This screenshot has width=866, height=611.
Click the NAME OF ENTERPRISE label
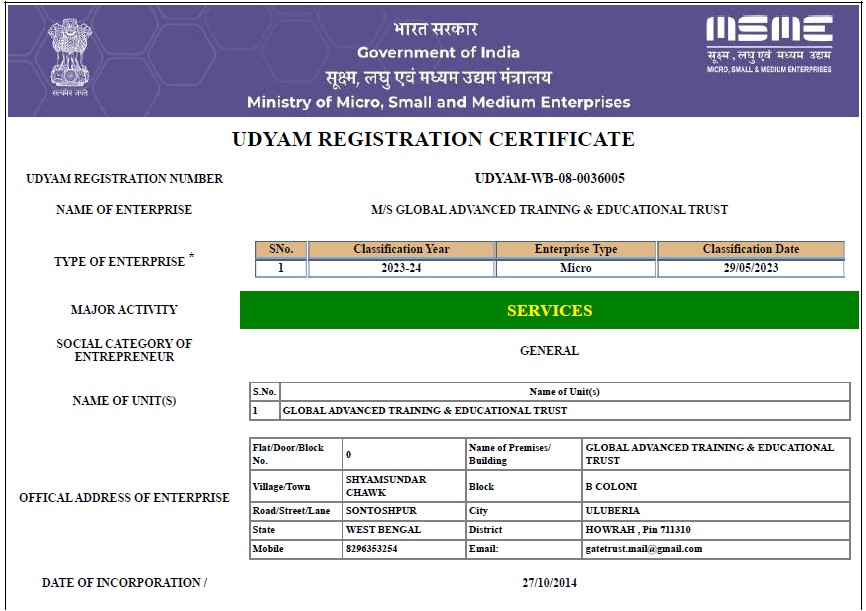124,210
